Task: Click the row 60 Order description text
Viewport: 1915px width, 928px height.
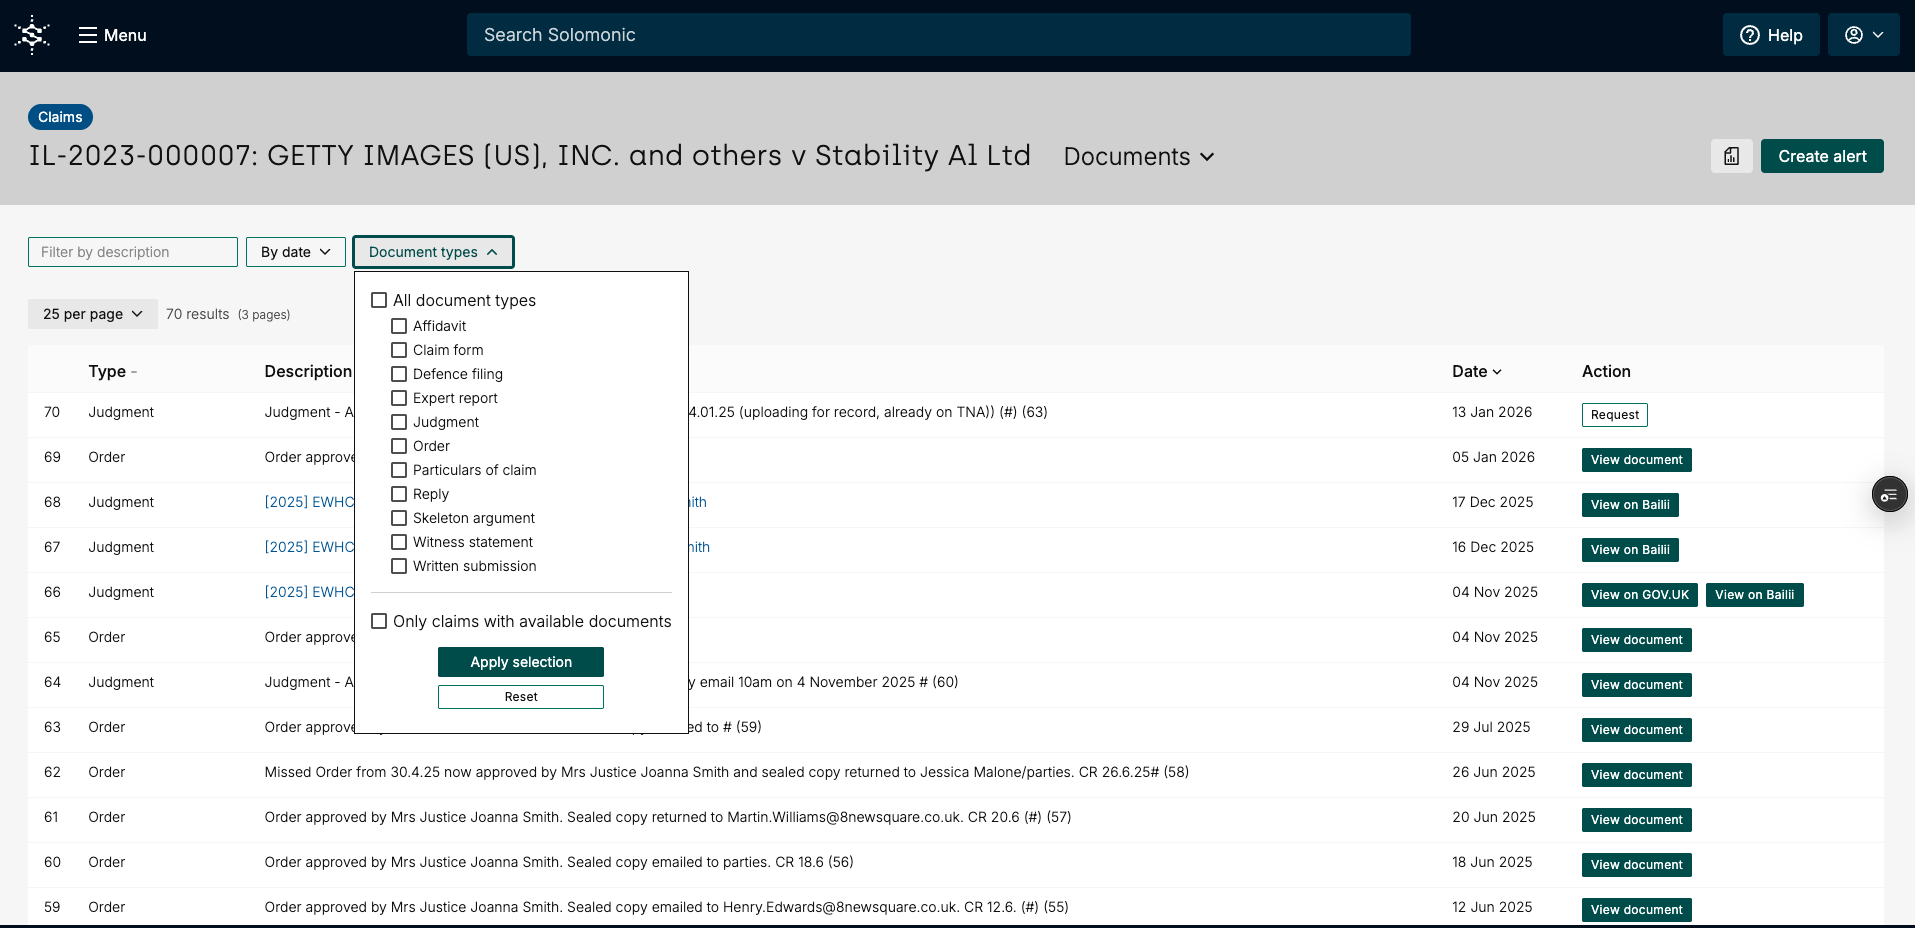Action: 559,862
